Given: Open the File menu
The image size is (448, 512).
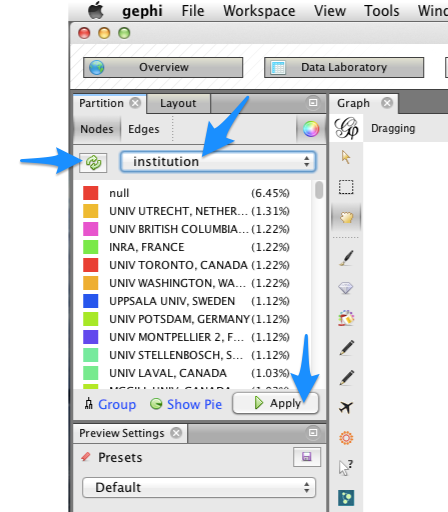Looking at the screenshot, I should pyautogui.click(x=193, y=11).
